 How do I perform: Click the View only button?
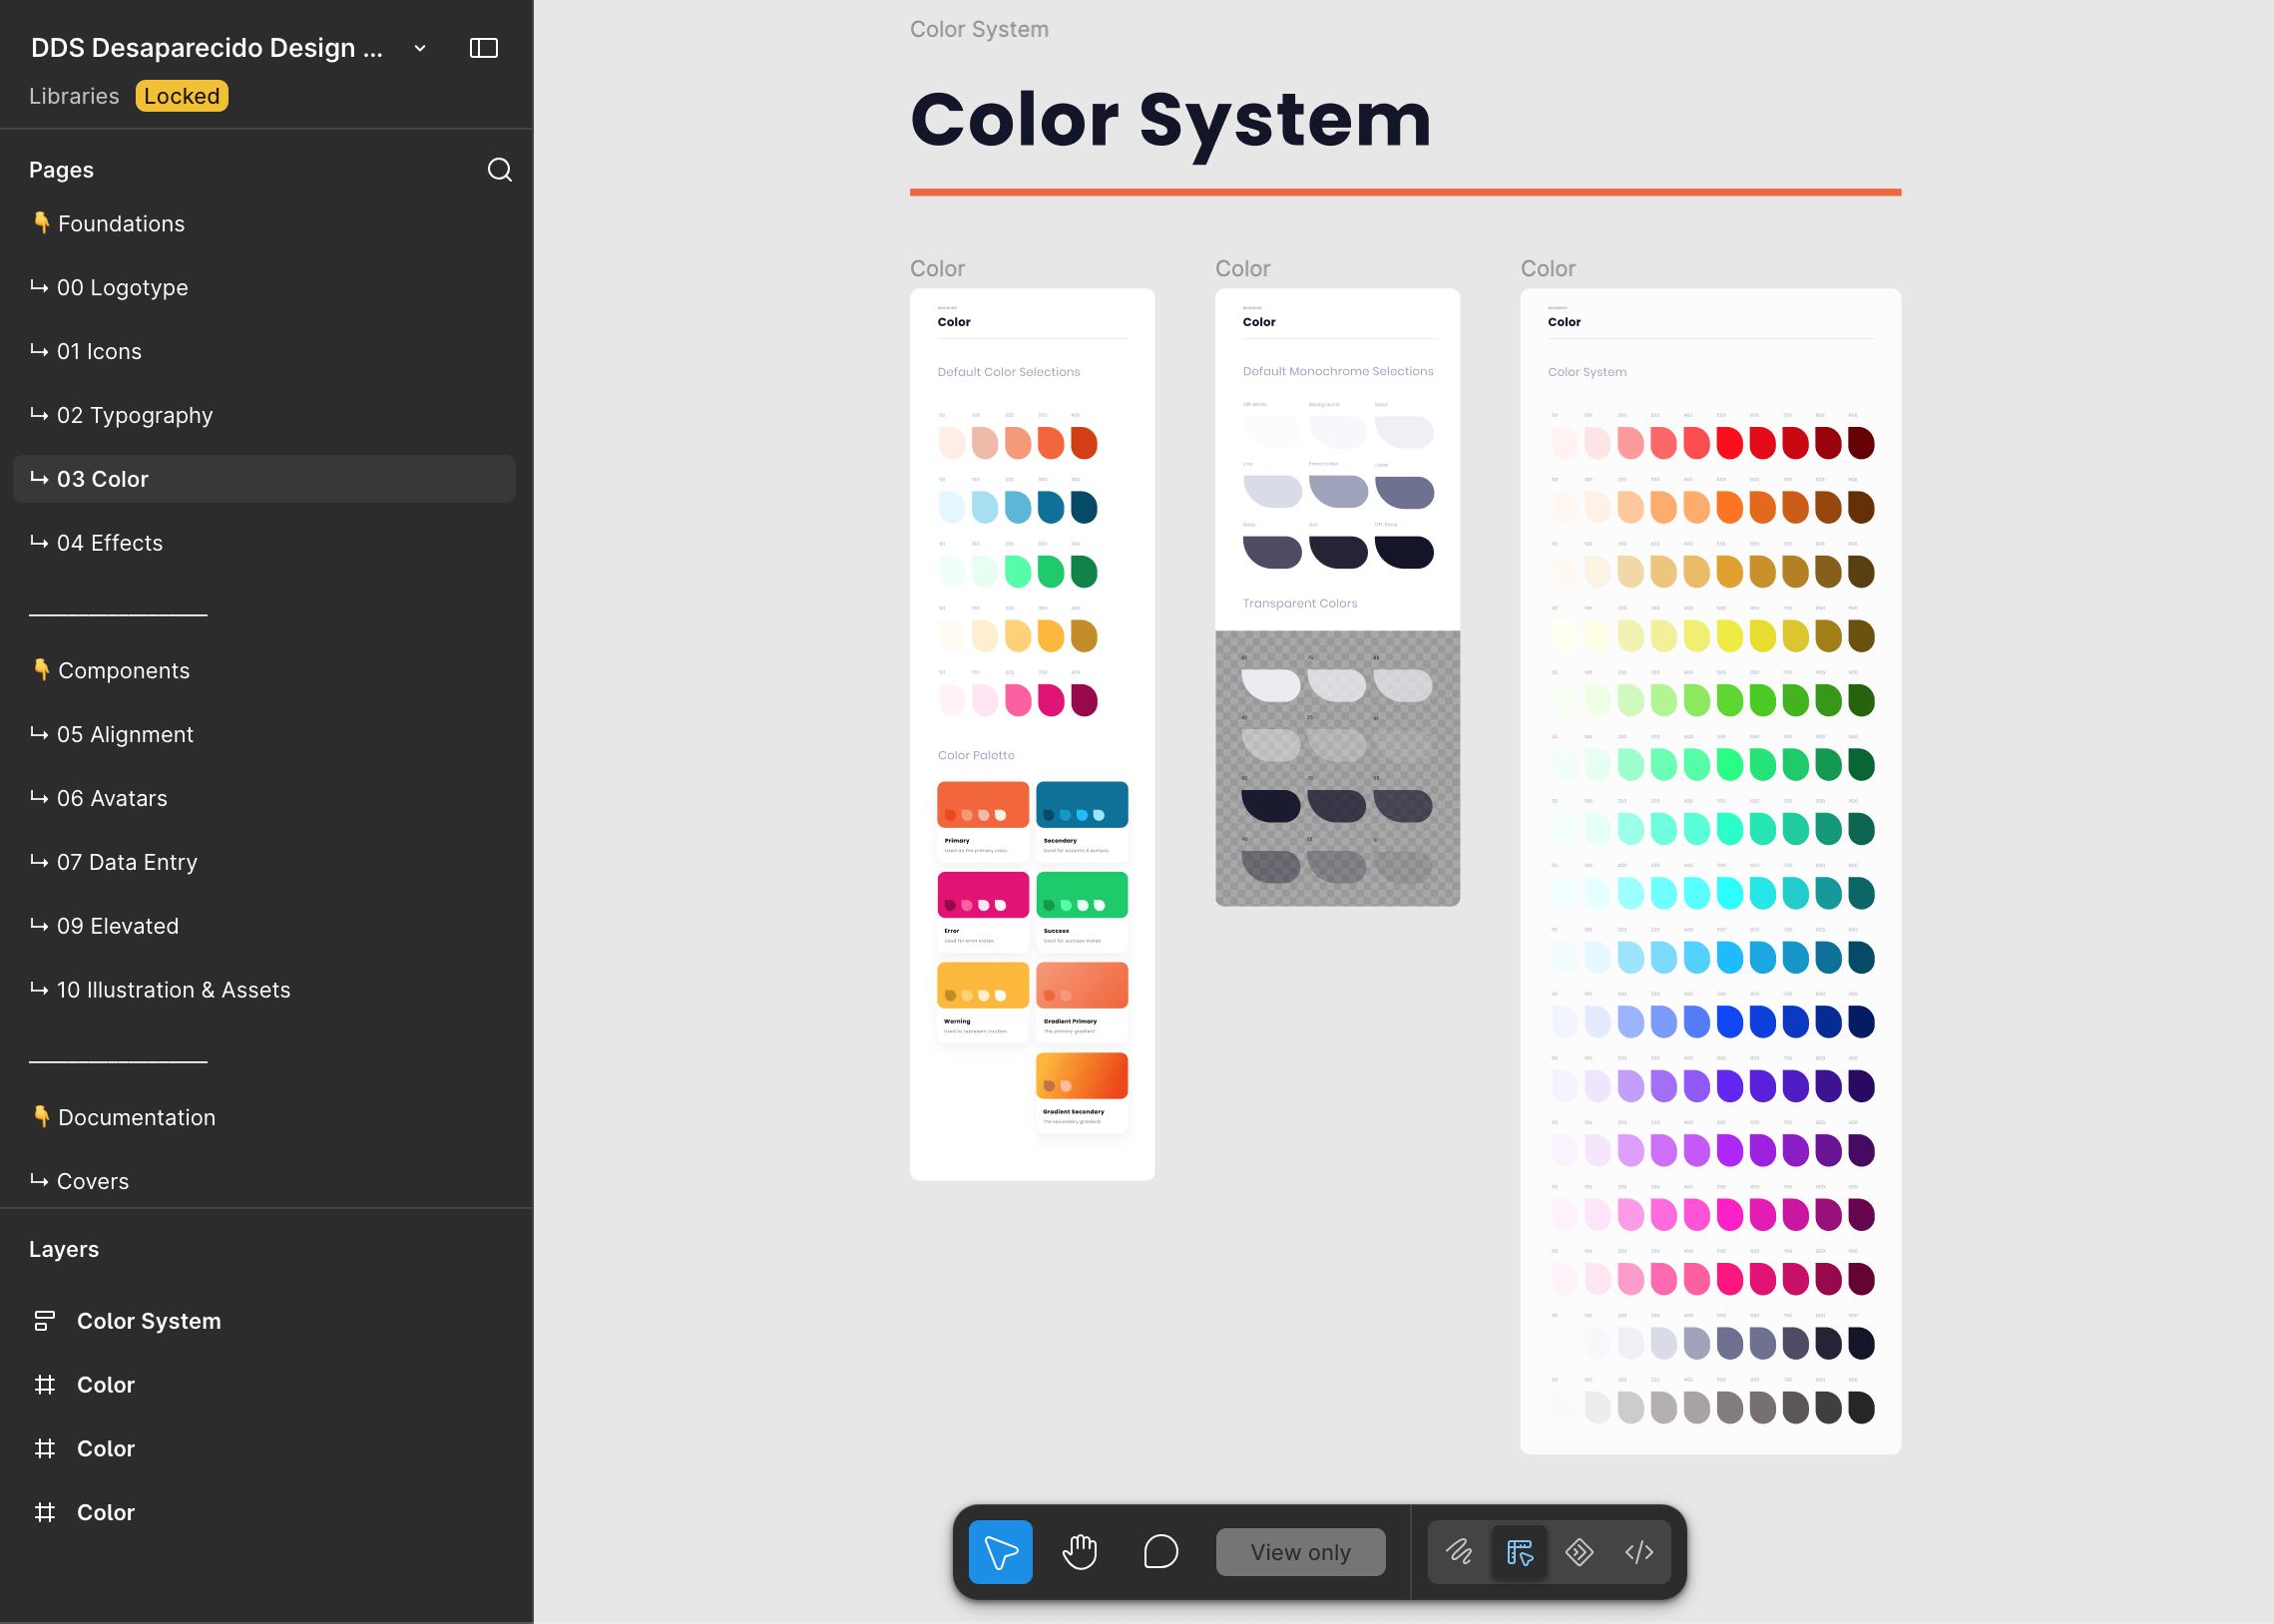[1300, 1552]
